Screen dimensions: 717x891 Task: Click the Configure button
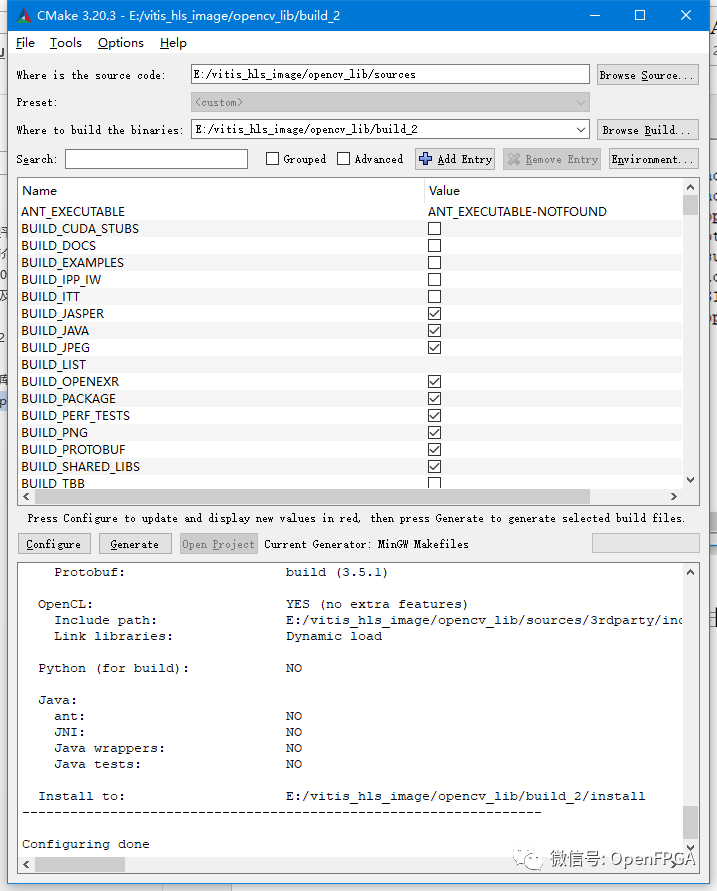click(x=53, y=544)
